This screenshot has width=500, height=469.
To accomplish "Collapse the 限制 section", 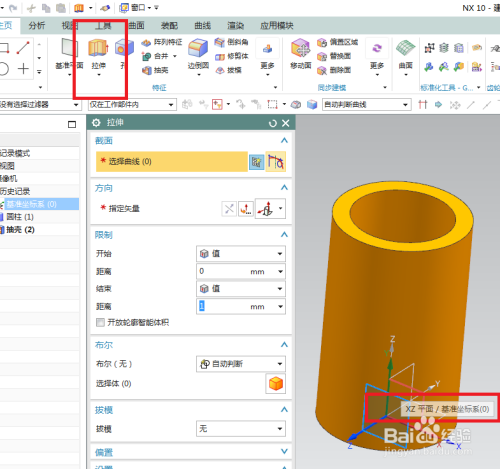I will coord(284,235).
